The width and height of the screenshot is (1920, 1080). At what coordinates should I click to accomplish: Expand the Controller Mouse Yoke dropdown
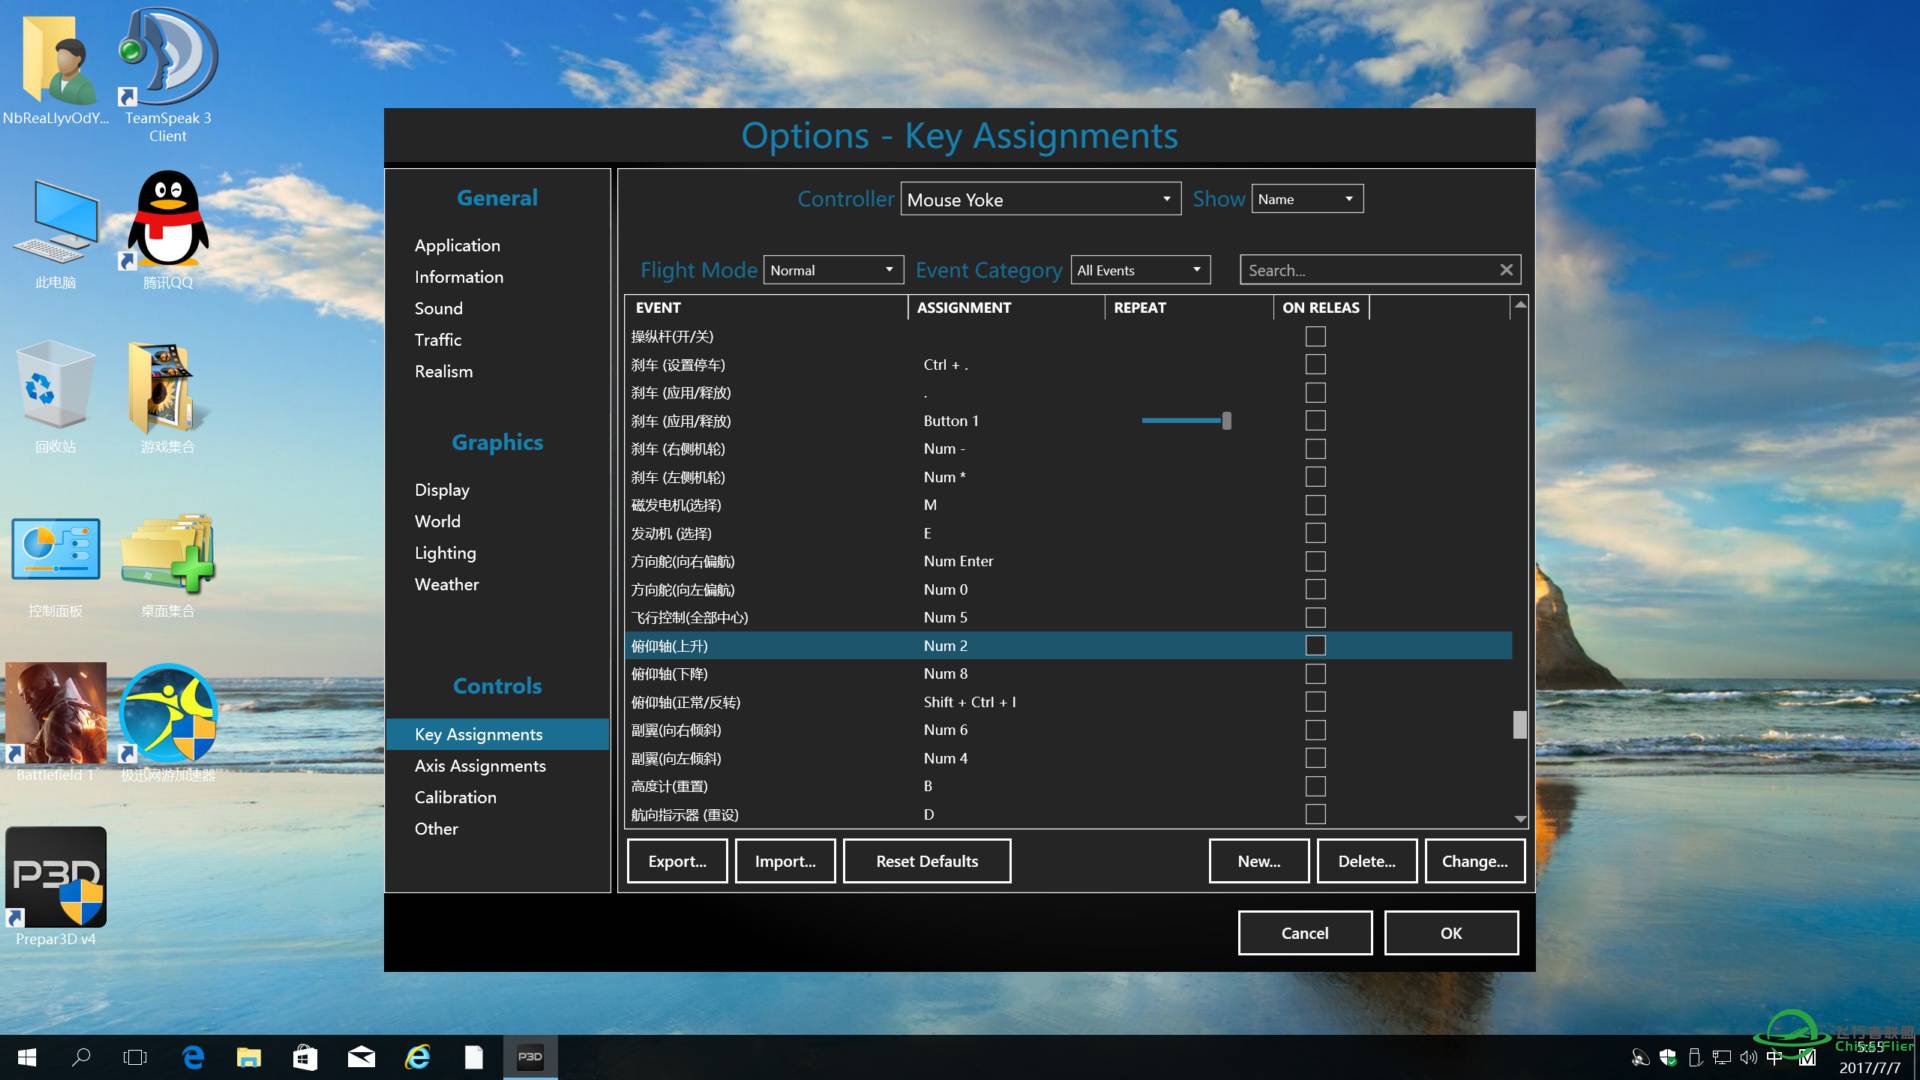point(1040,199)
